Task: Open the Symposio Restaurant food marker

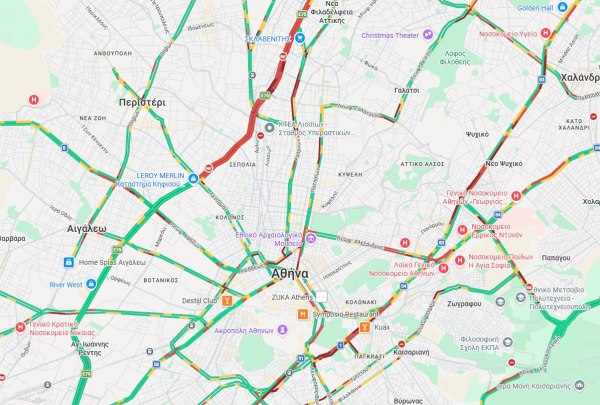Action: pyautogui.click(x=303, y=314)
